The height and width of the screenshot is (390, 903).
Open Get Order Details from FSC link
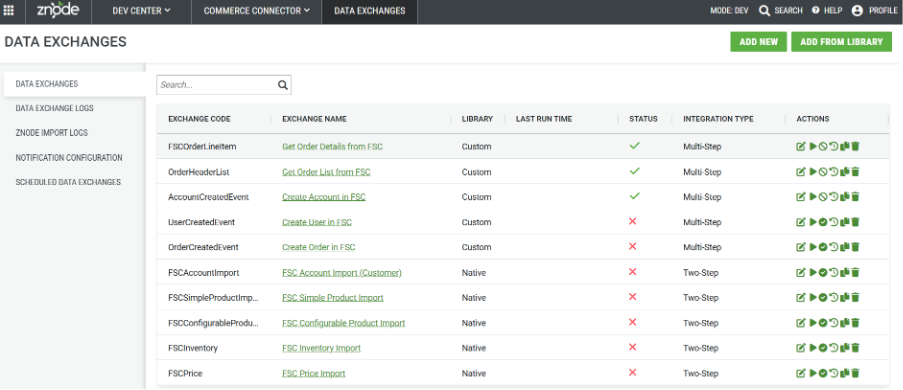click(332, 147)
